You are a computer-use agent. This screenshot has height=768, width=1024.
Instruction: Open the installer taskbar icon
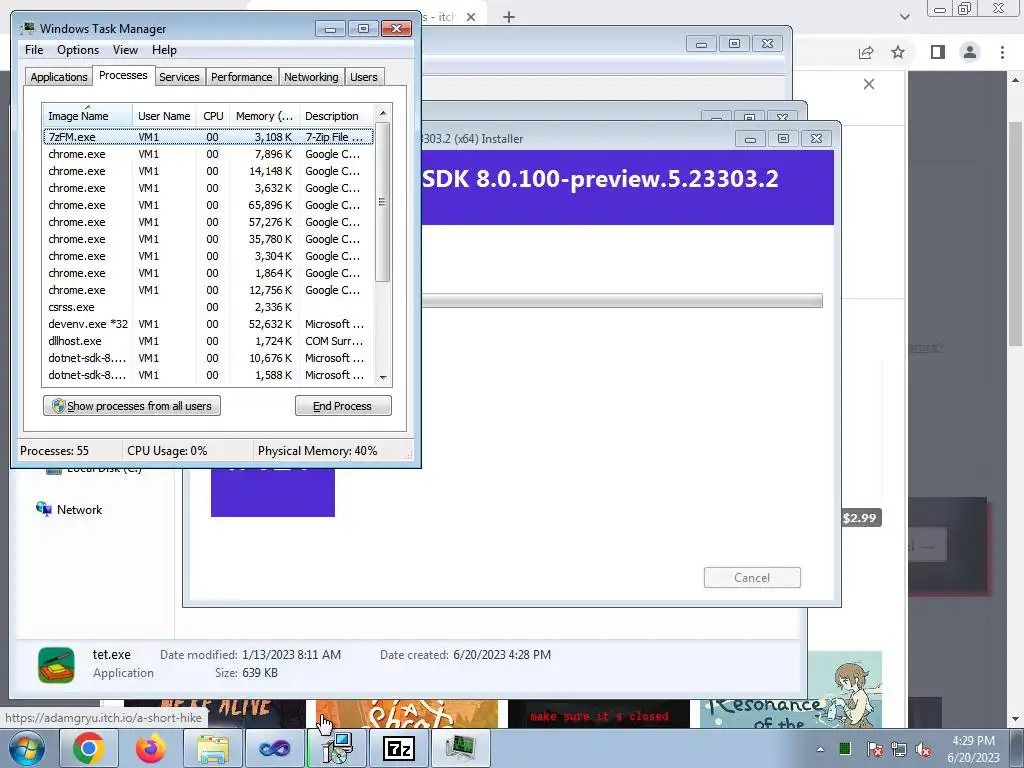pyautogui.click(x=337, y=748)
